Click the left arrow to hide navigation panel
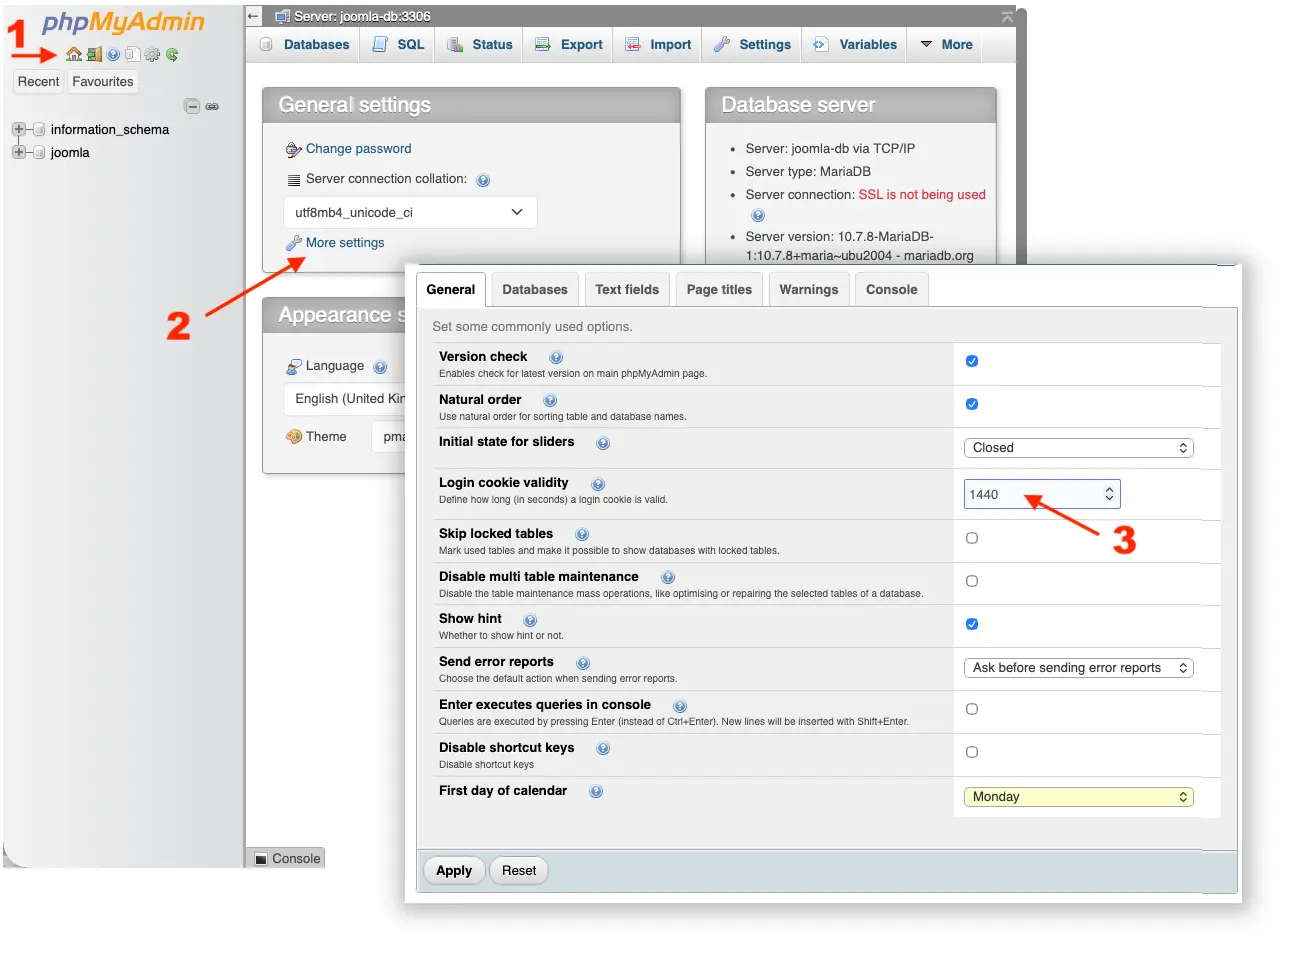This screenshot has width=1292, height=953. (x=254, y=16)
